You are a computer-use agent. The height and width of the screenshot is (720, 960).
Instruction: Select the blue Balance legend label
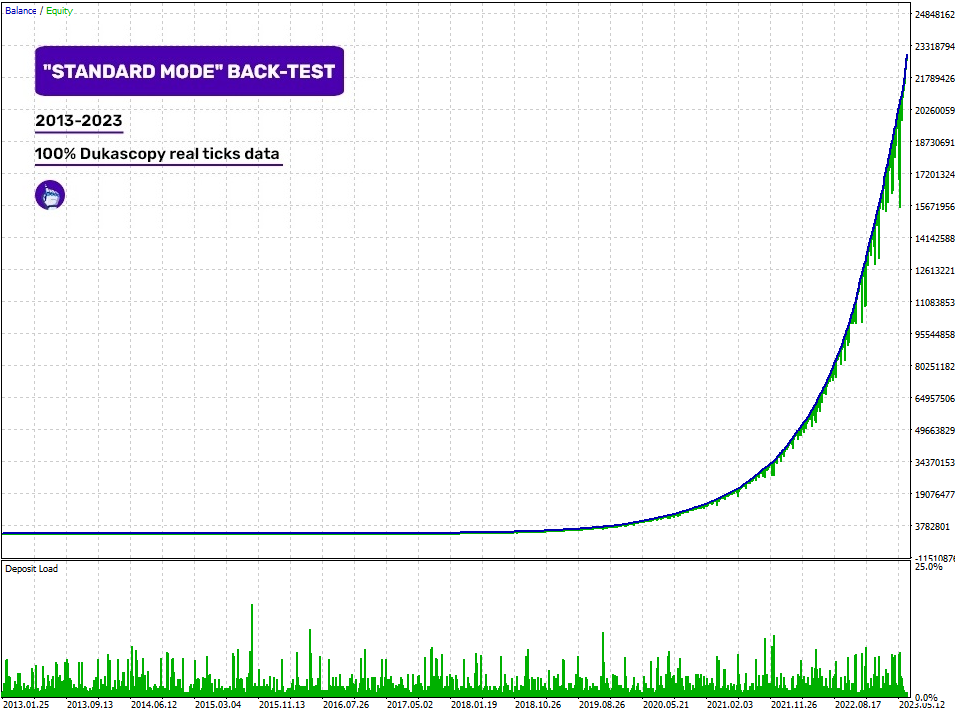point(20,11)
